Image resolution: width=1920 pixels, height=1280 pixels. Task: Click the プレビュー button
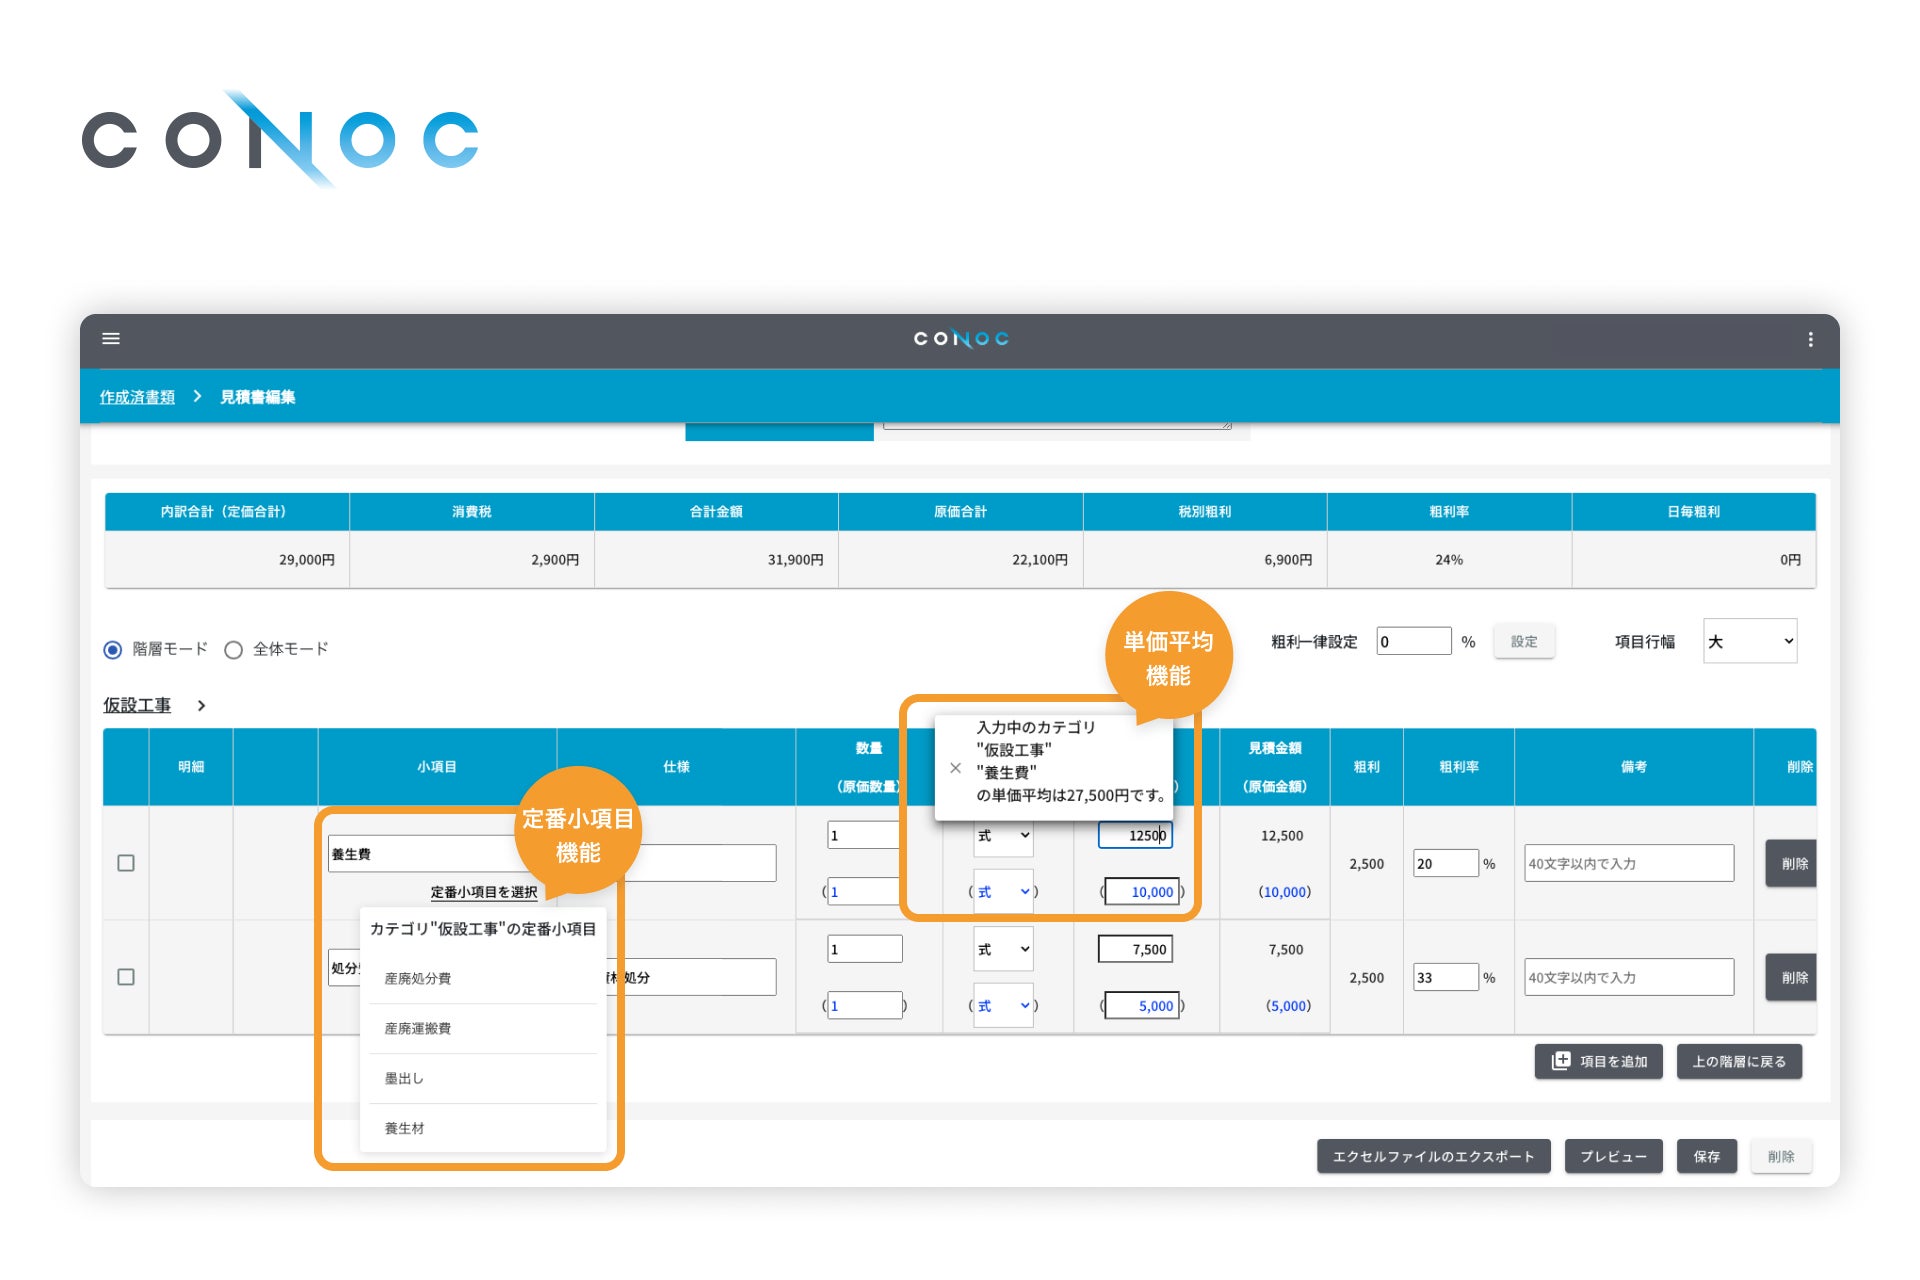tap(1613, 1157)
